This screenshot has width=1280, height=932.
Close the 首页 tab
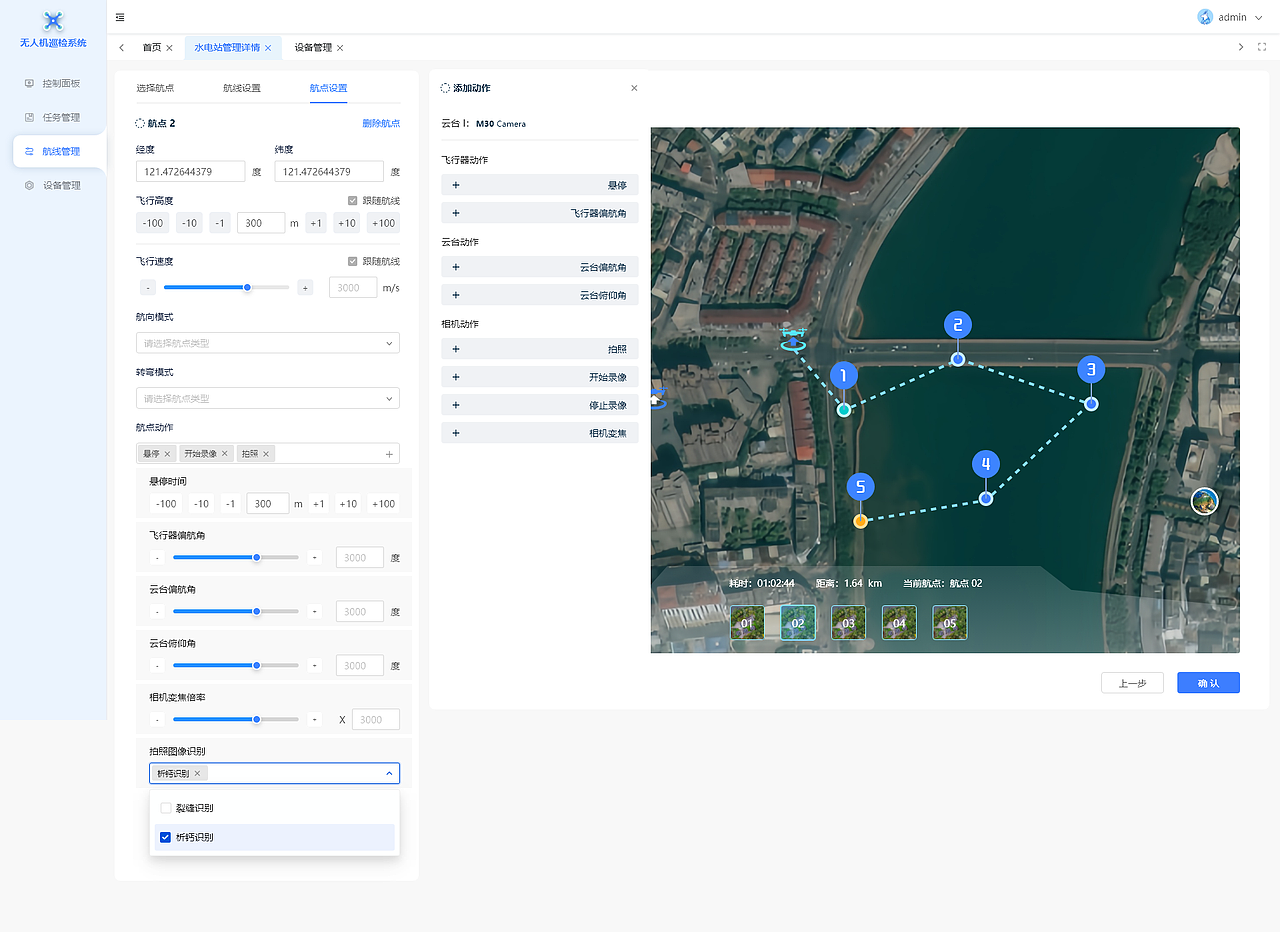click(169, 48)
